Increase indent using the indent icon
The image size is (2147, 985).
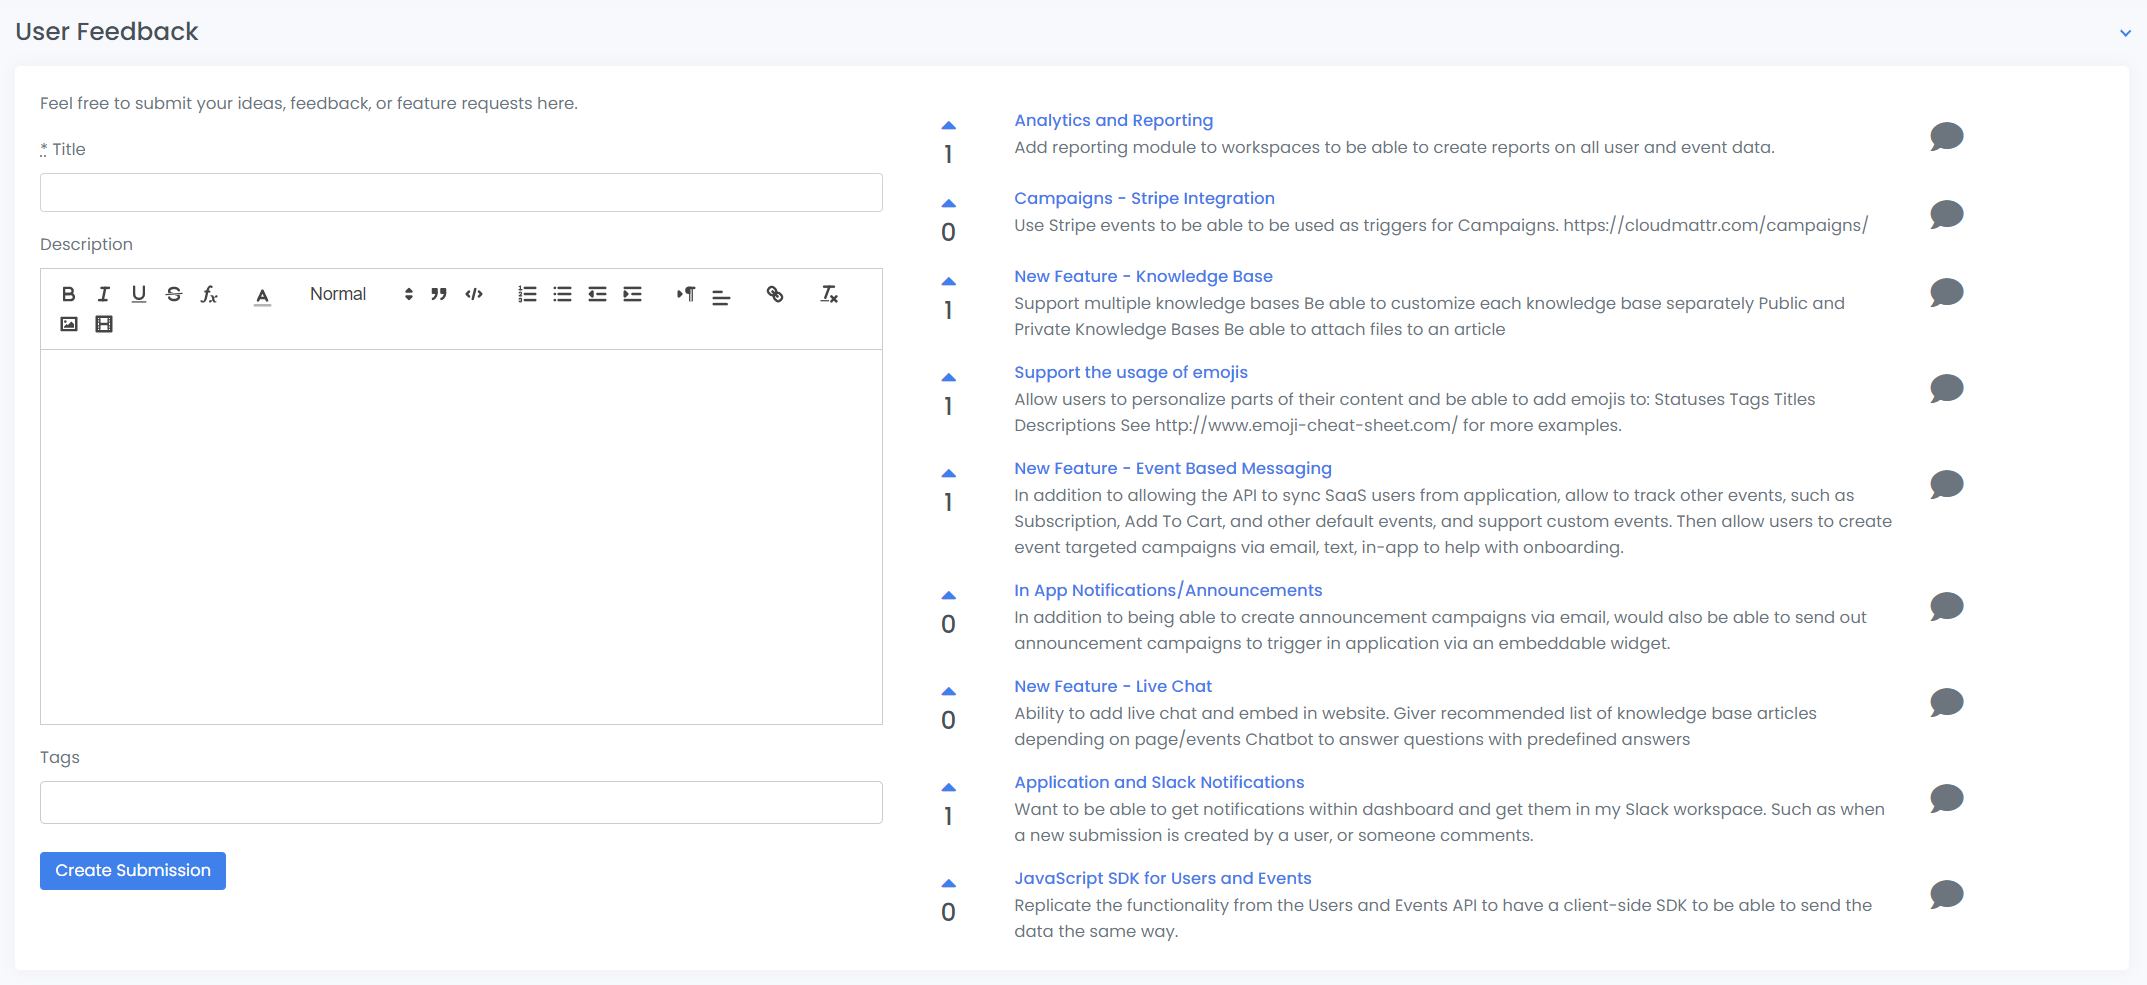632,294
